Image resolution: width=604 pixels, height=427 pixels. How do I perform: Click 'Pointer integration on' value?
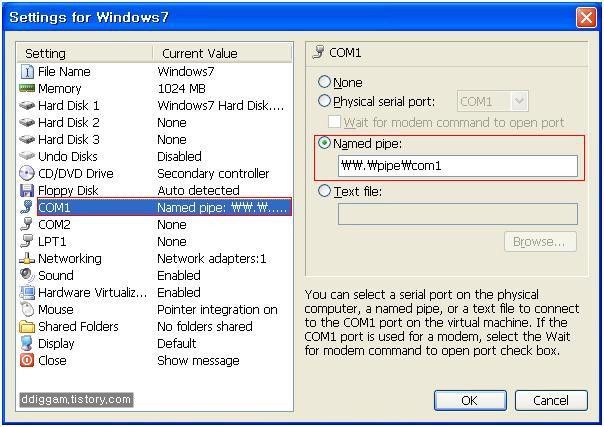[217, 309]
